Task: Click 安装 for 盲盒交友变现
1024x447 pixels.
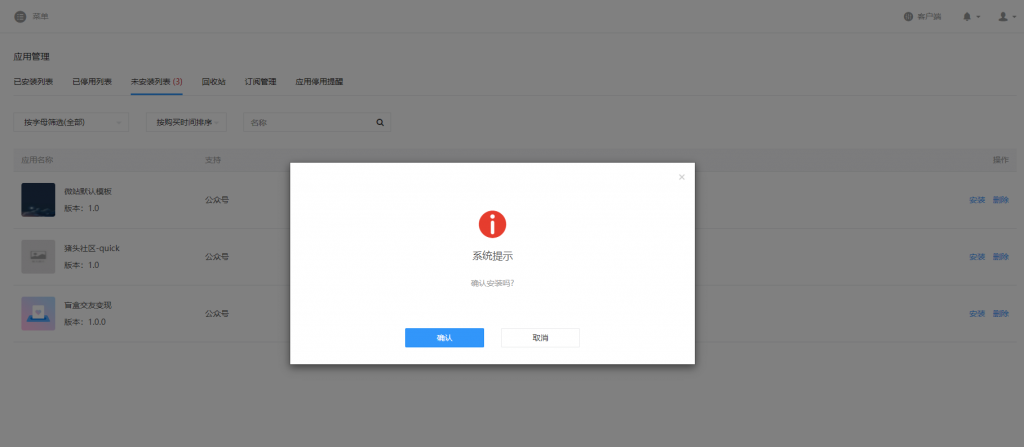Action: tap(977, 314)
